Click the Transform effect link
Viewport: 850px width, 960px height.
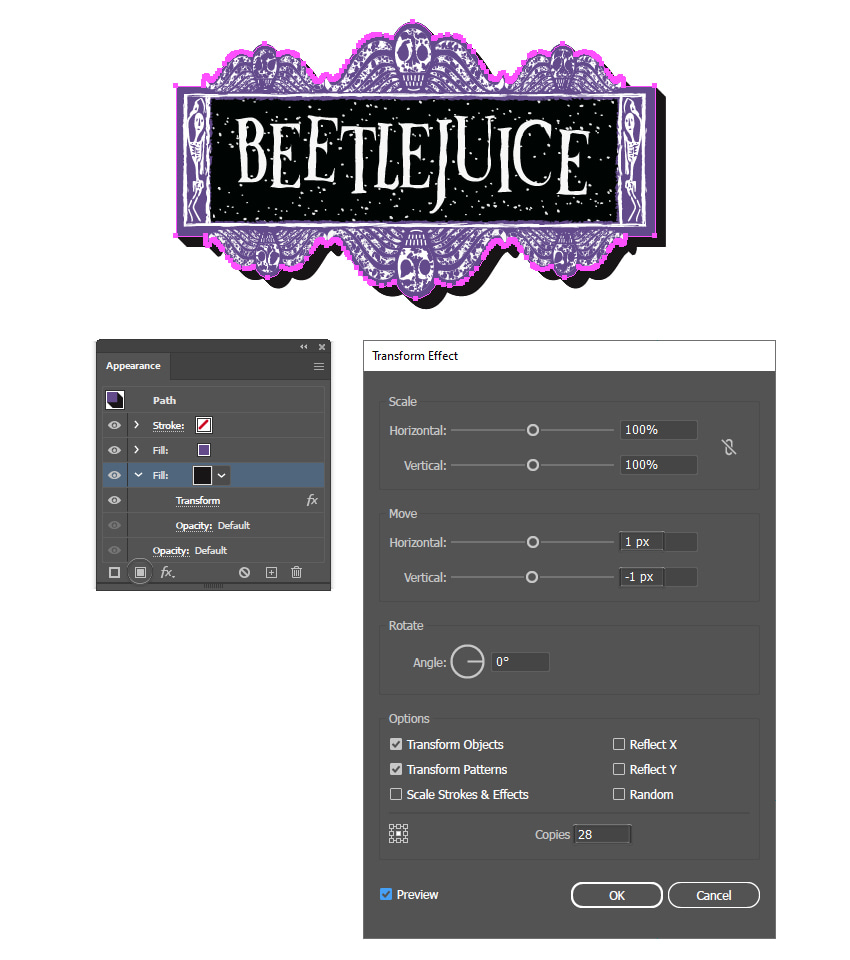[x=198, y=500]
